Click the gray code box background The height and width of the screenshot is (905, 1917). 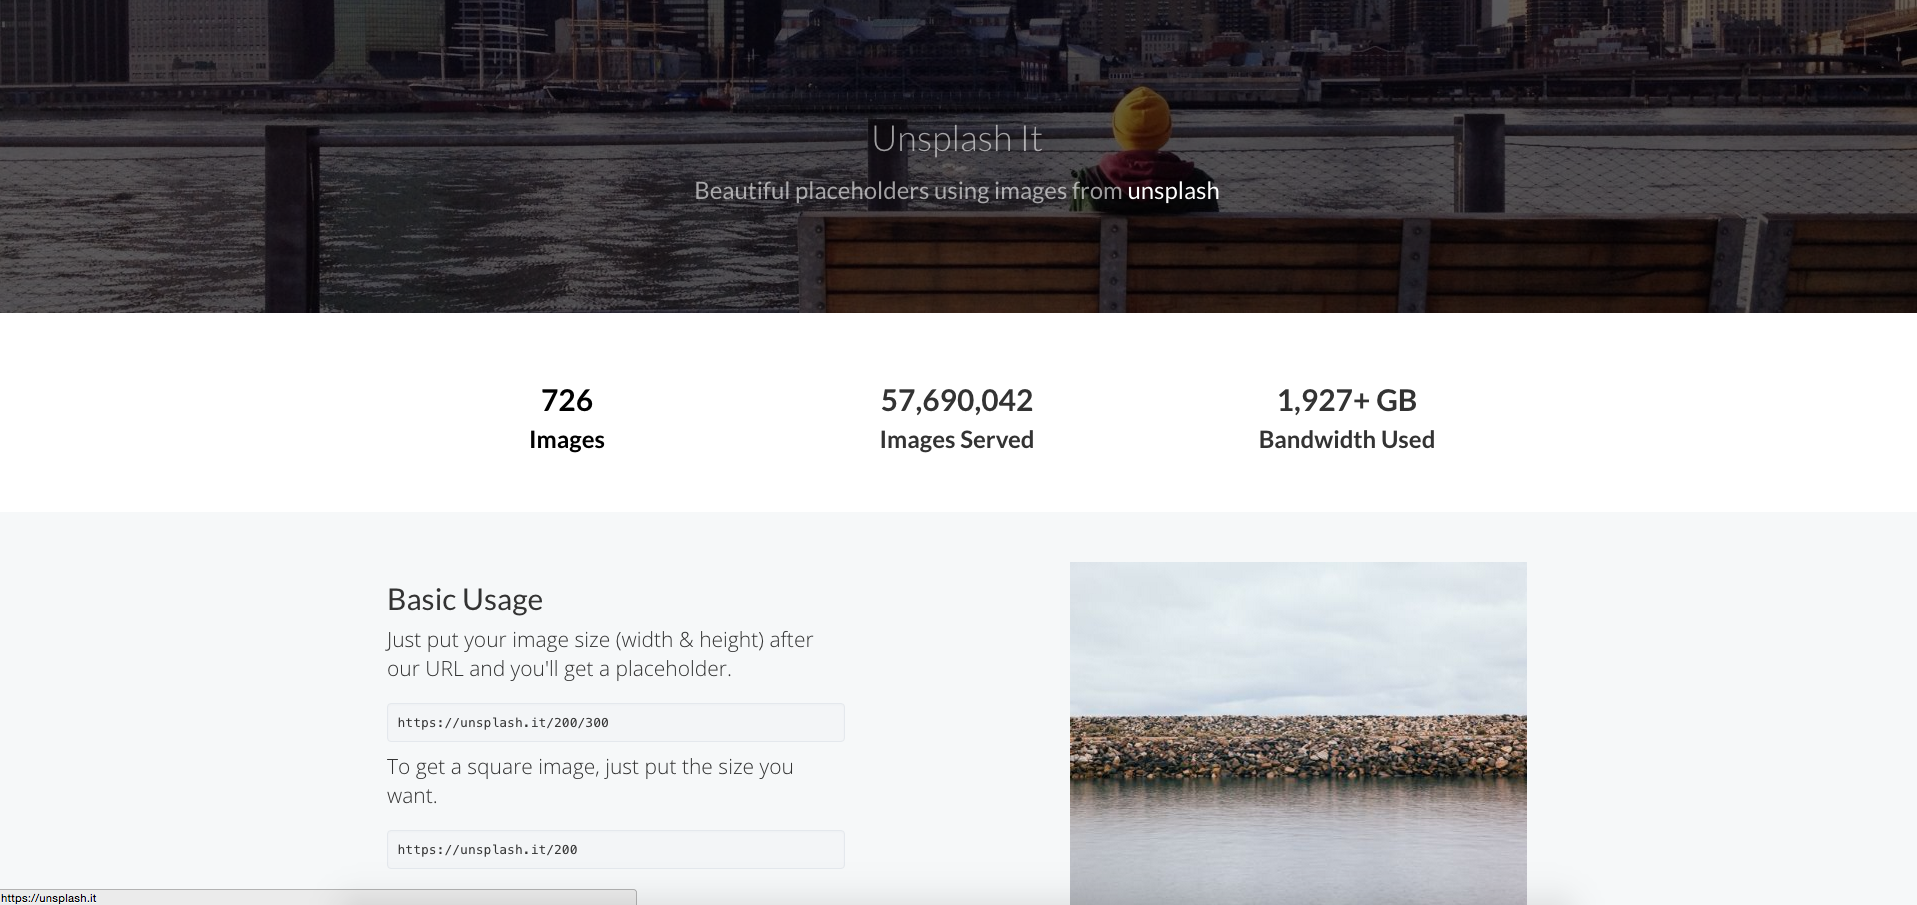coord(750,722)
